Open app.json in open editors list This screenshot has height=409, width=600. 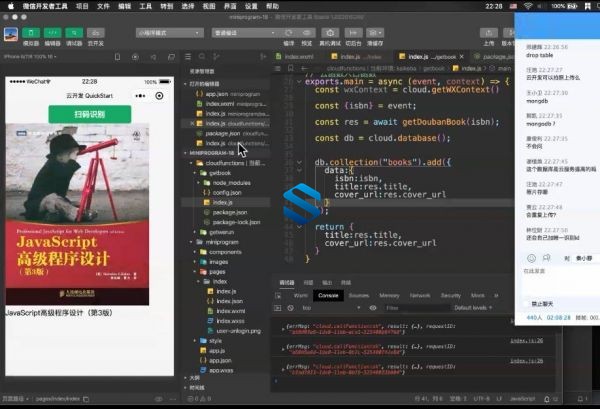tap(228, 94)
